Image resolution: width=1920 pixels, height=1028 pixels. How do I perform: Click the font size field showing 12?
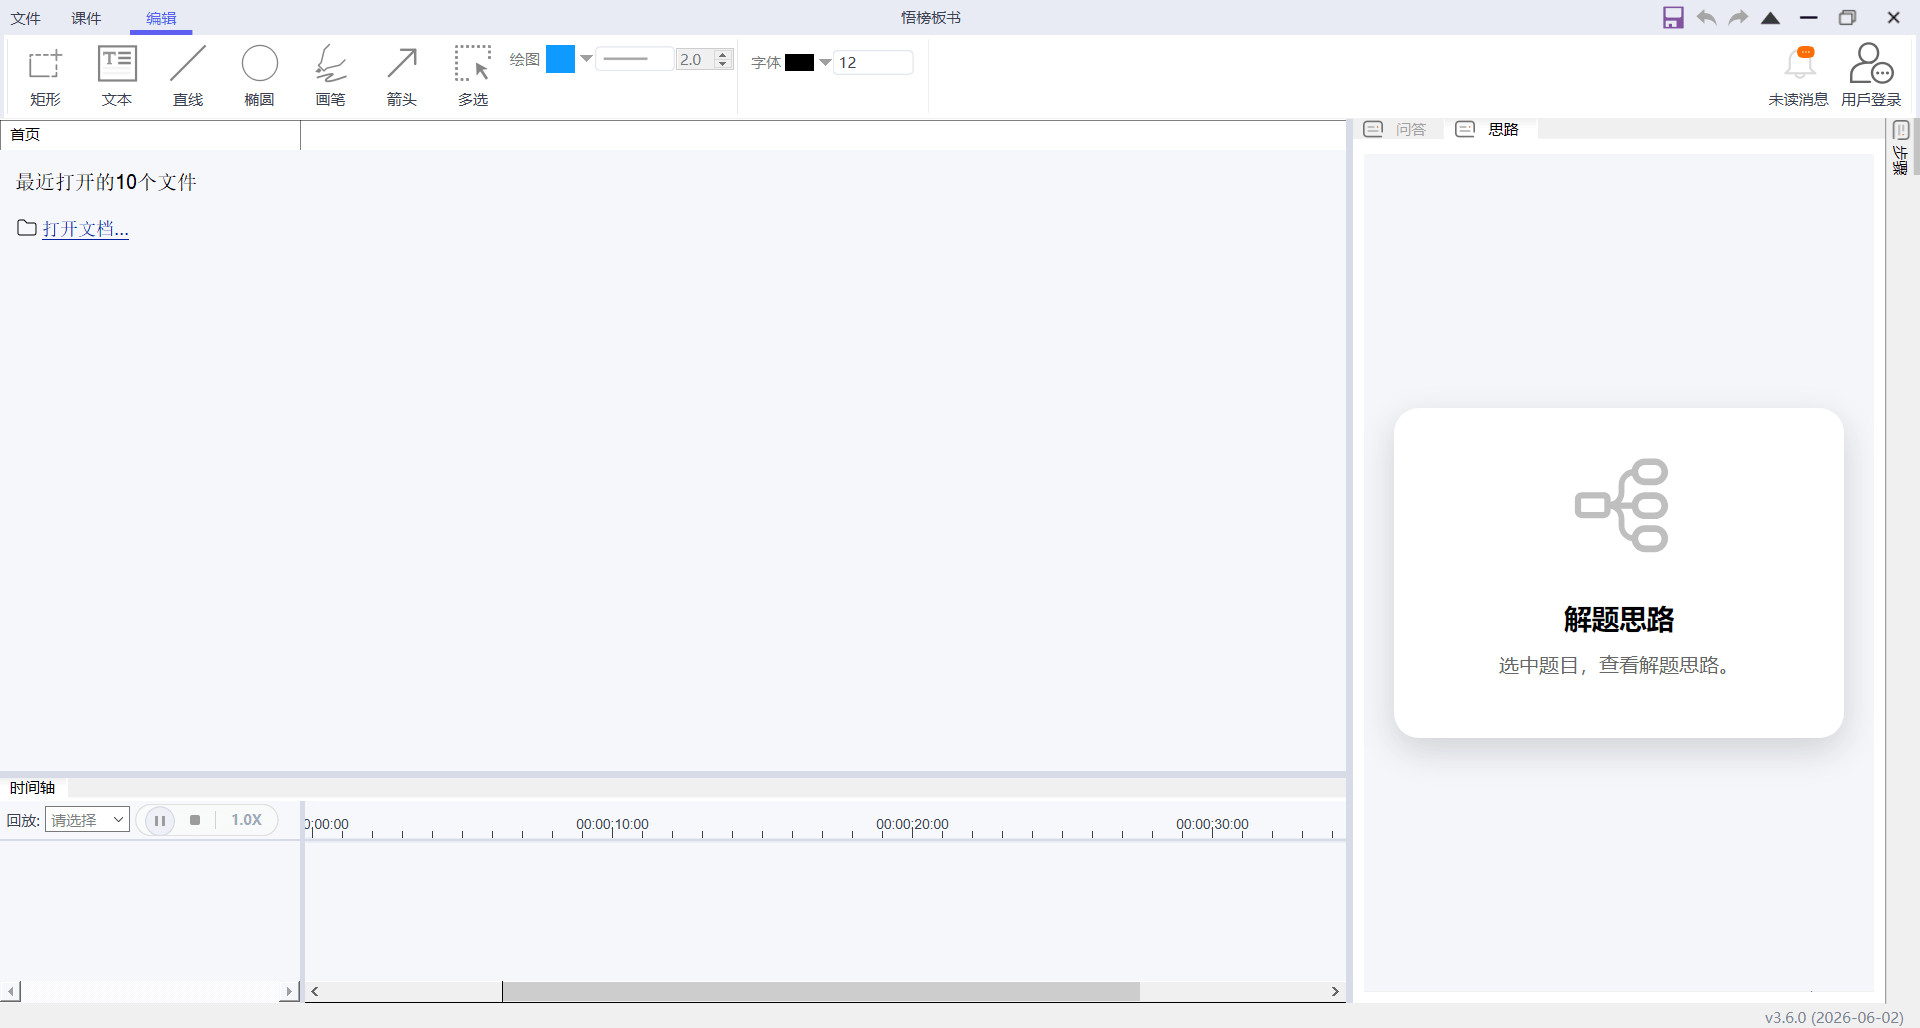(873, 62)
